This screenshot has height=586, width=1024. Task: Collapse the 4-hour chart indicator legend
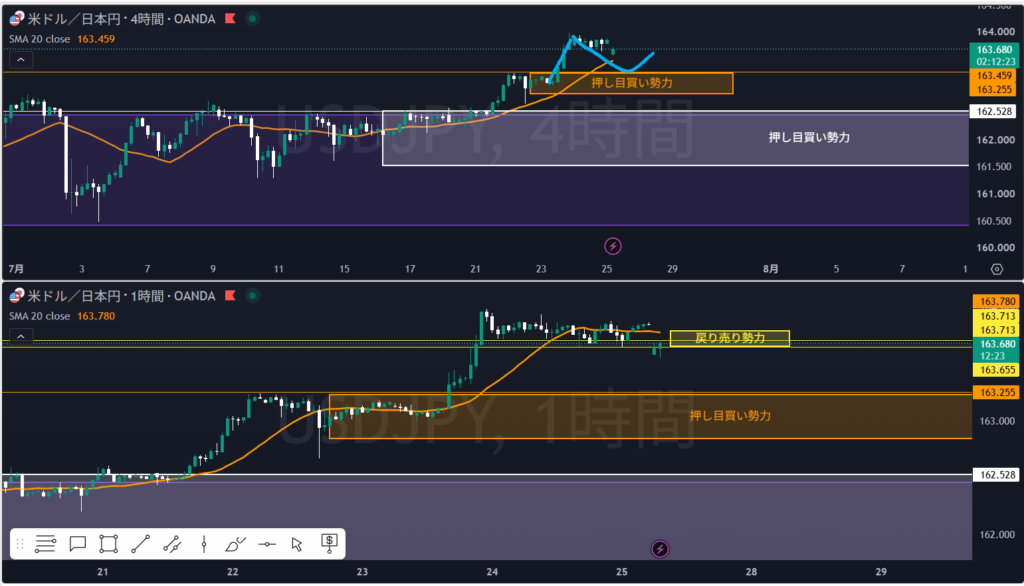(x=21, y=60)
